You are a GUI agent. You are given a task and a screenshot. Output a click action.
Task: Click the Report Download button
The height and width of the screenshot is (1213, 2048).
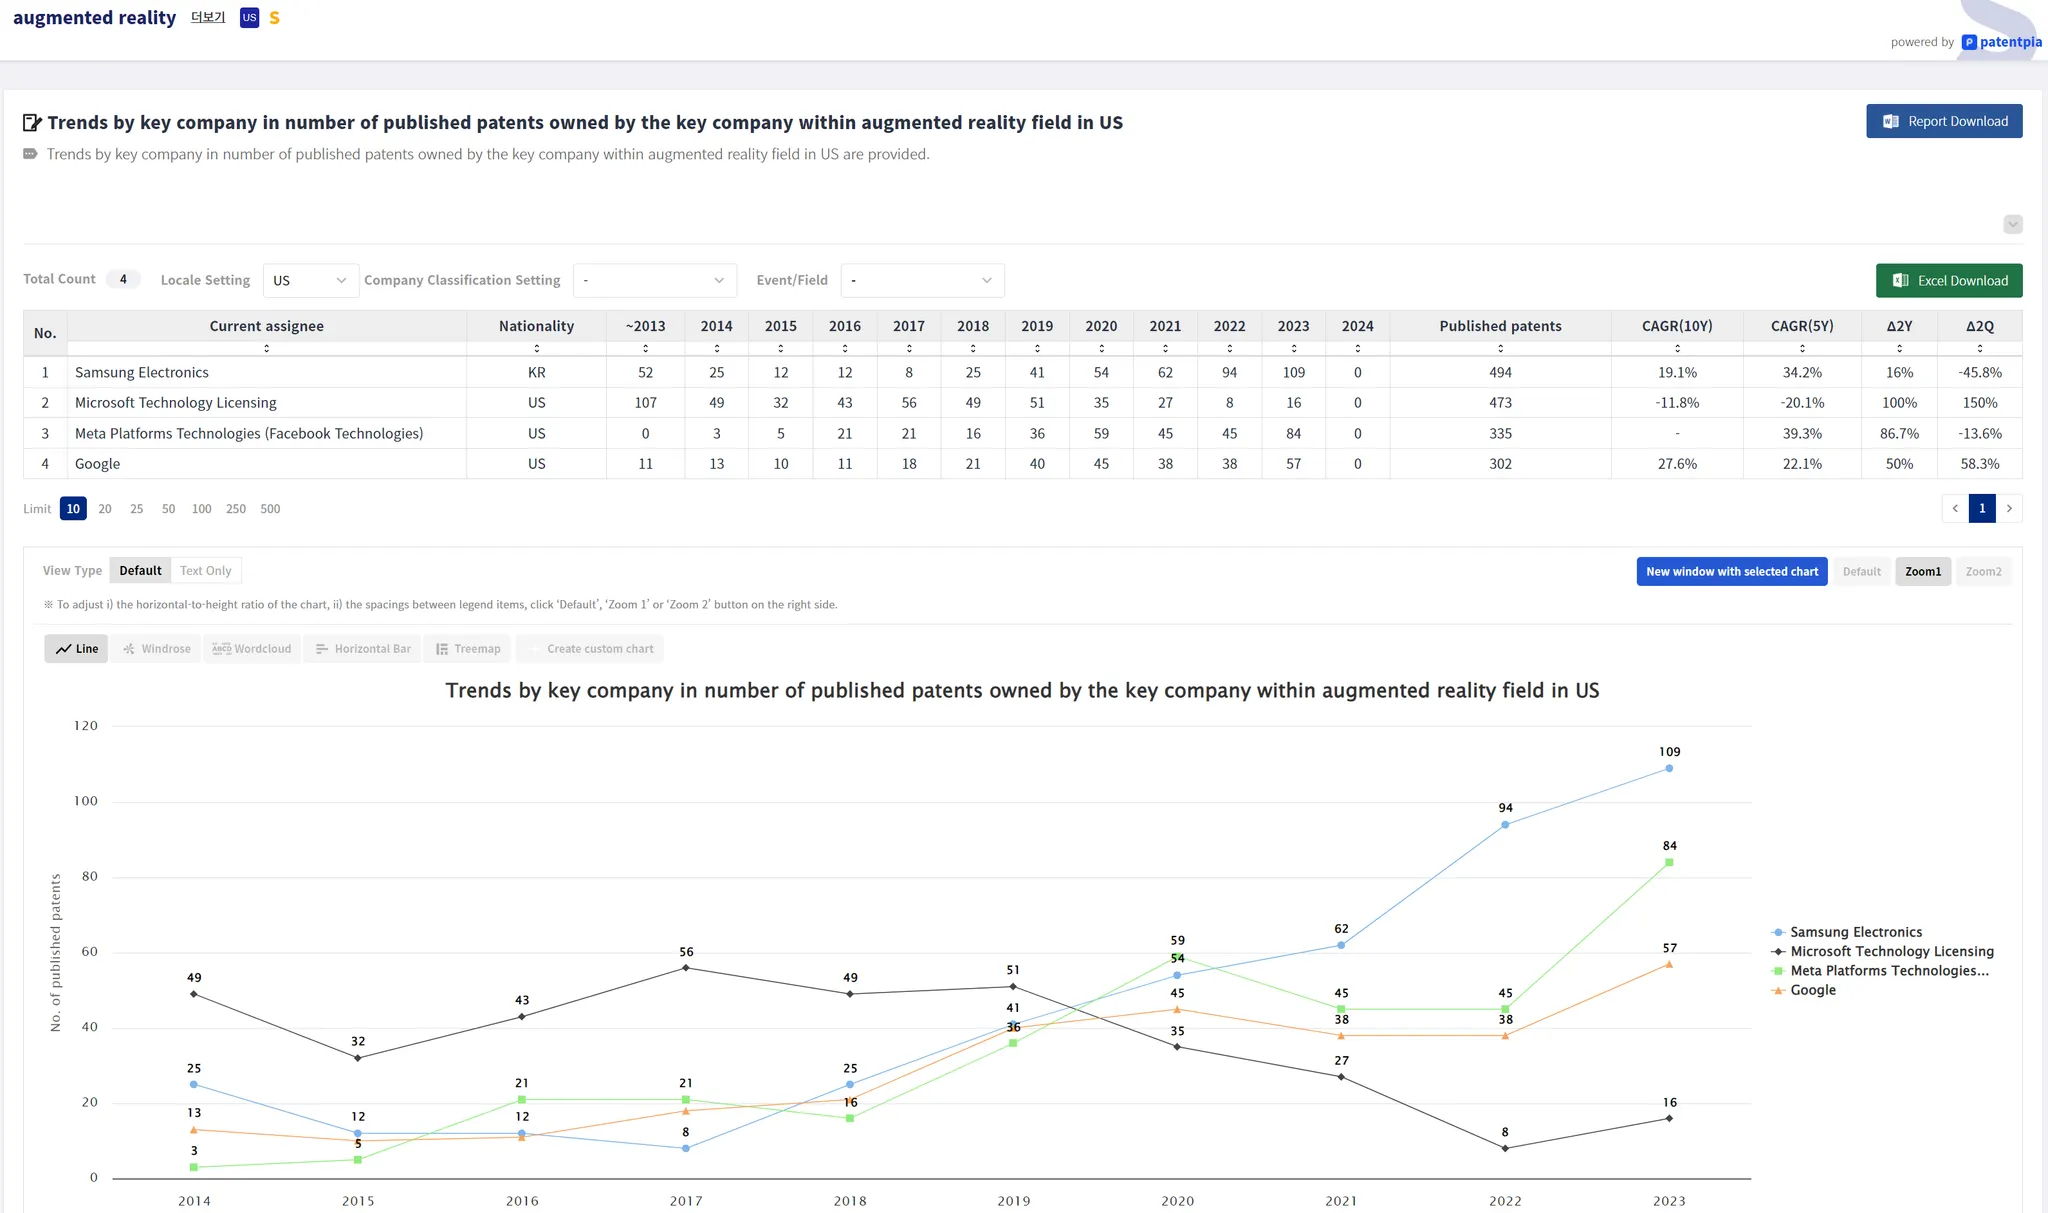[x=1944, y=121]
